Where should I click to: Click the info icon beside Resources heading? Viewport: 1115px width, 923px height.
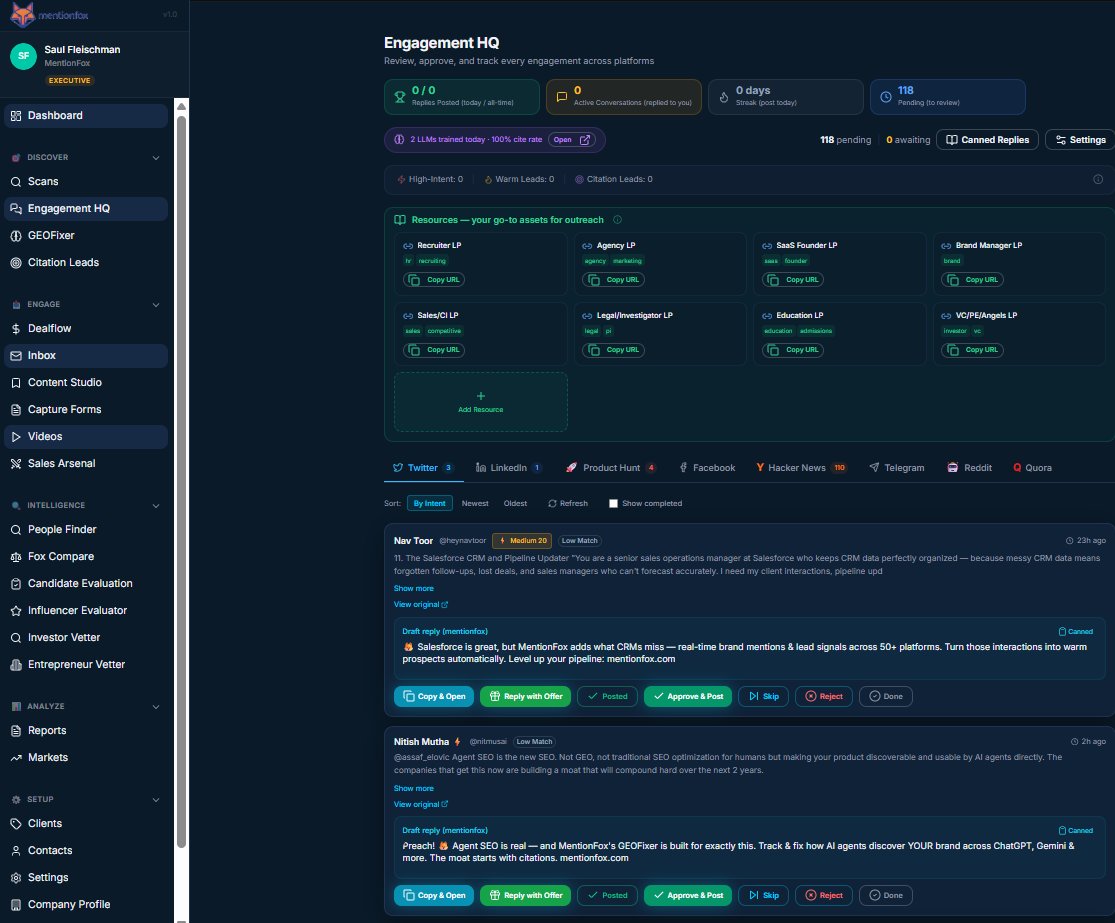pyautogui.click(x=617, y=220)
